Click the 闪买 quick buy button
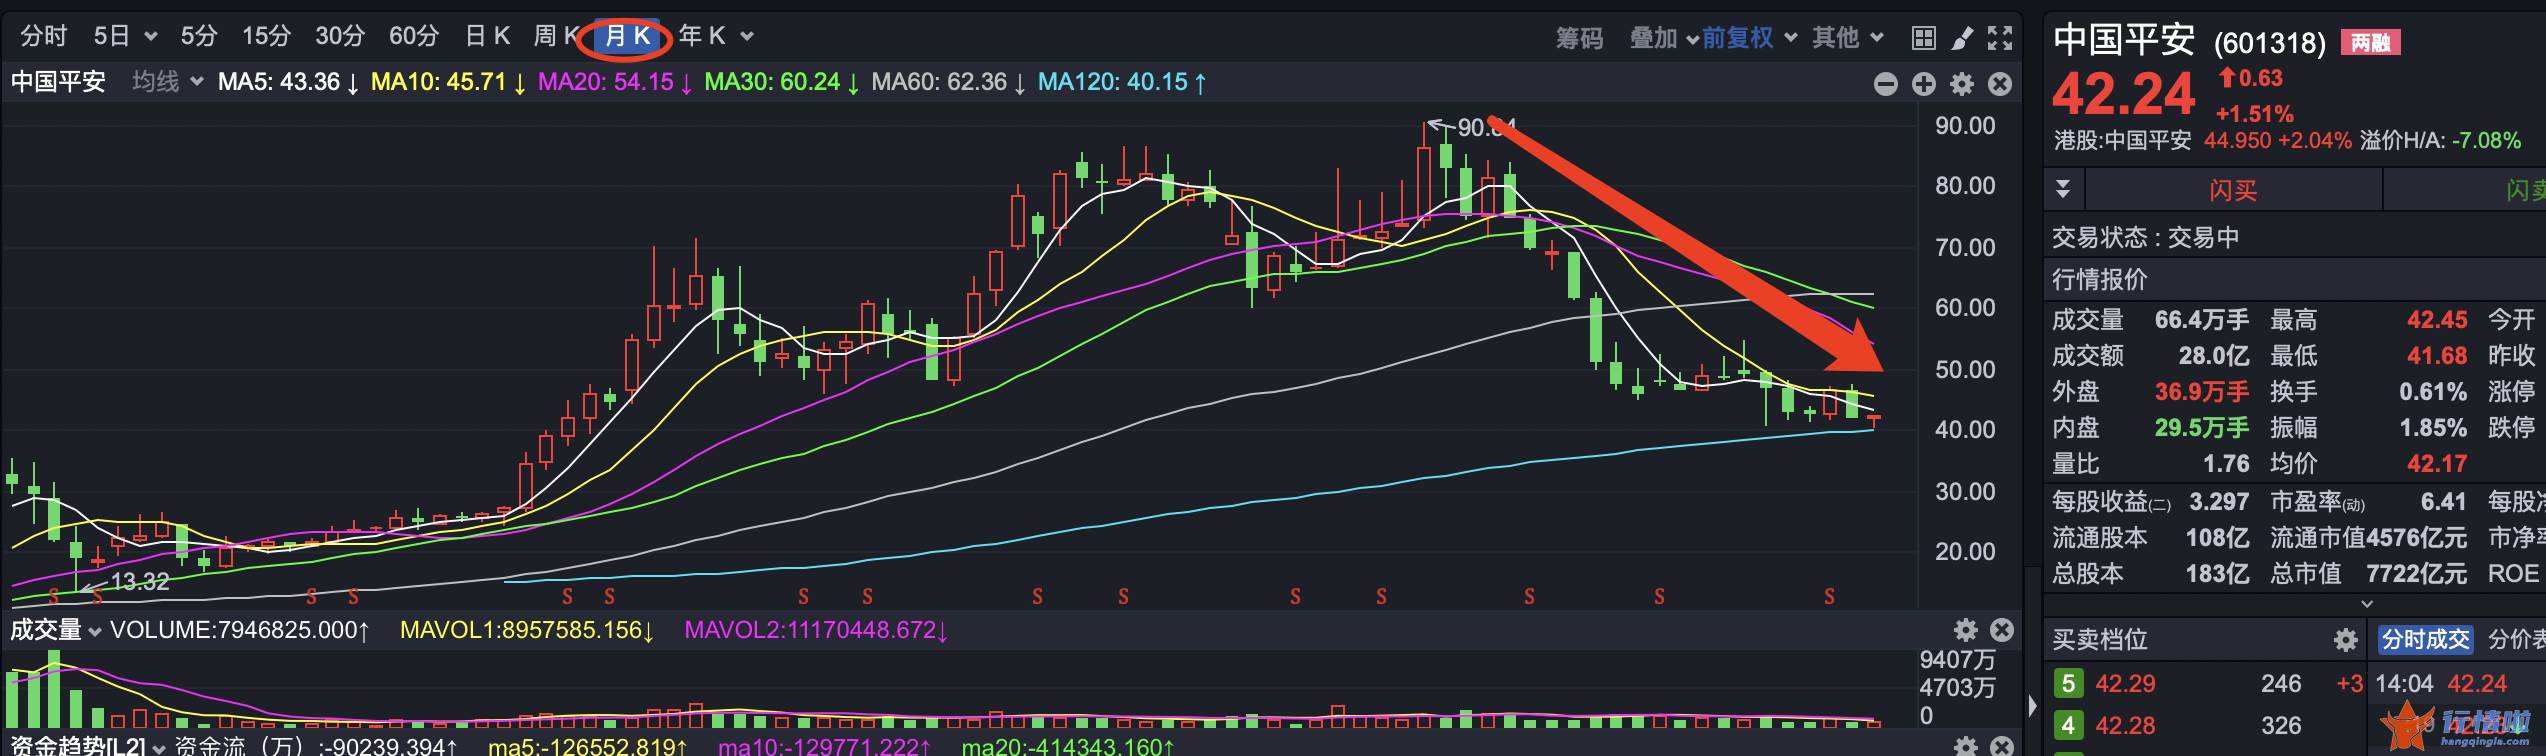Viewport: 2546px width, 756px height. 2233,190
